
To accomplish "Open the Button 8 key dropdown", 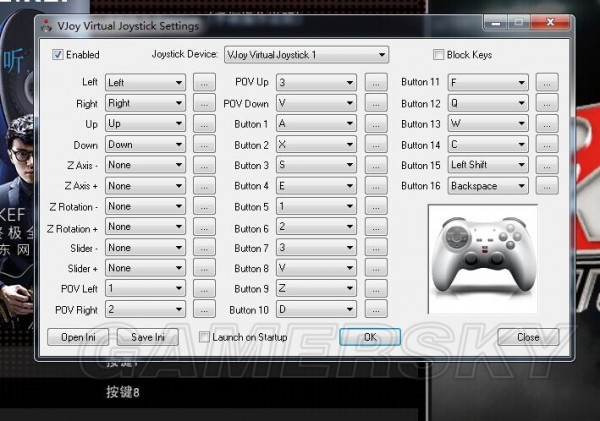I will tap(316, 268).
